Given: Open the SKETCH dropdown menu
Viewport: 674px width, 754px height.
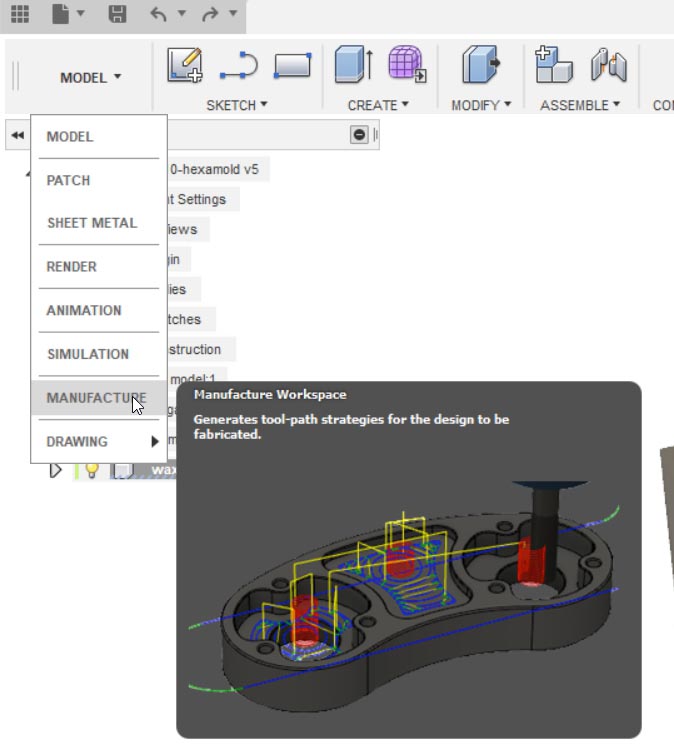Looking at the screenshot, I should tap(237, 105).
